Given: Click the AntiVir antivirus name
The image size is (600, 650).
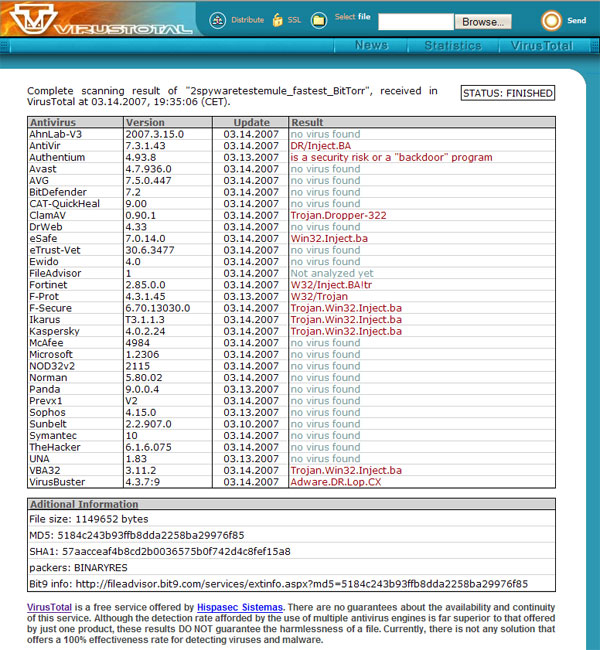Looking at the screenshot, I should [x=45, y=146].
